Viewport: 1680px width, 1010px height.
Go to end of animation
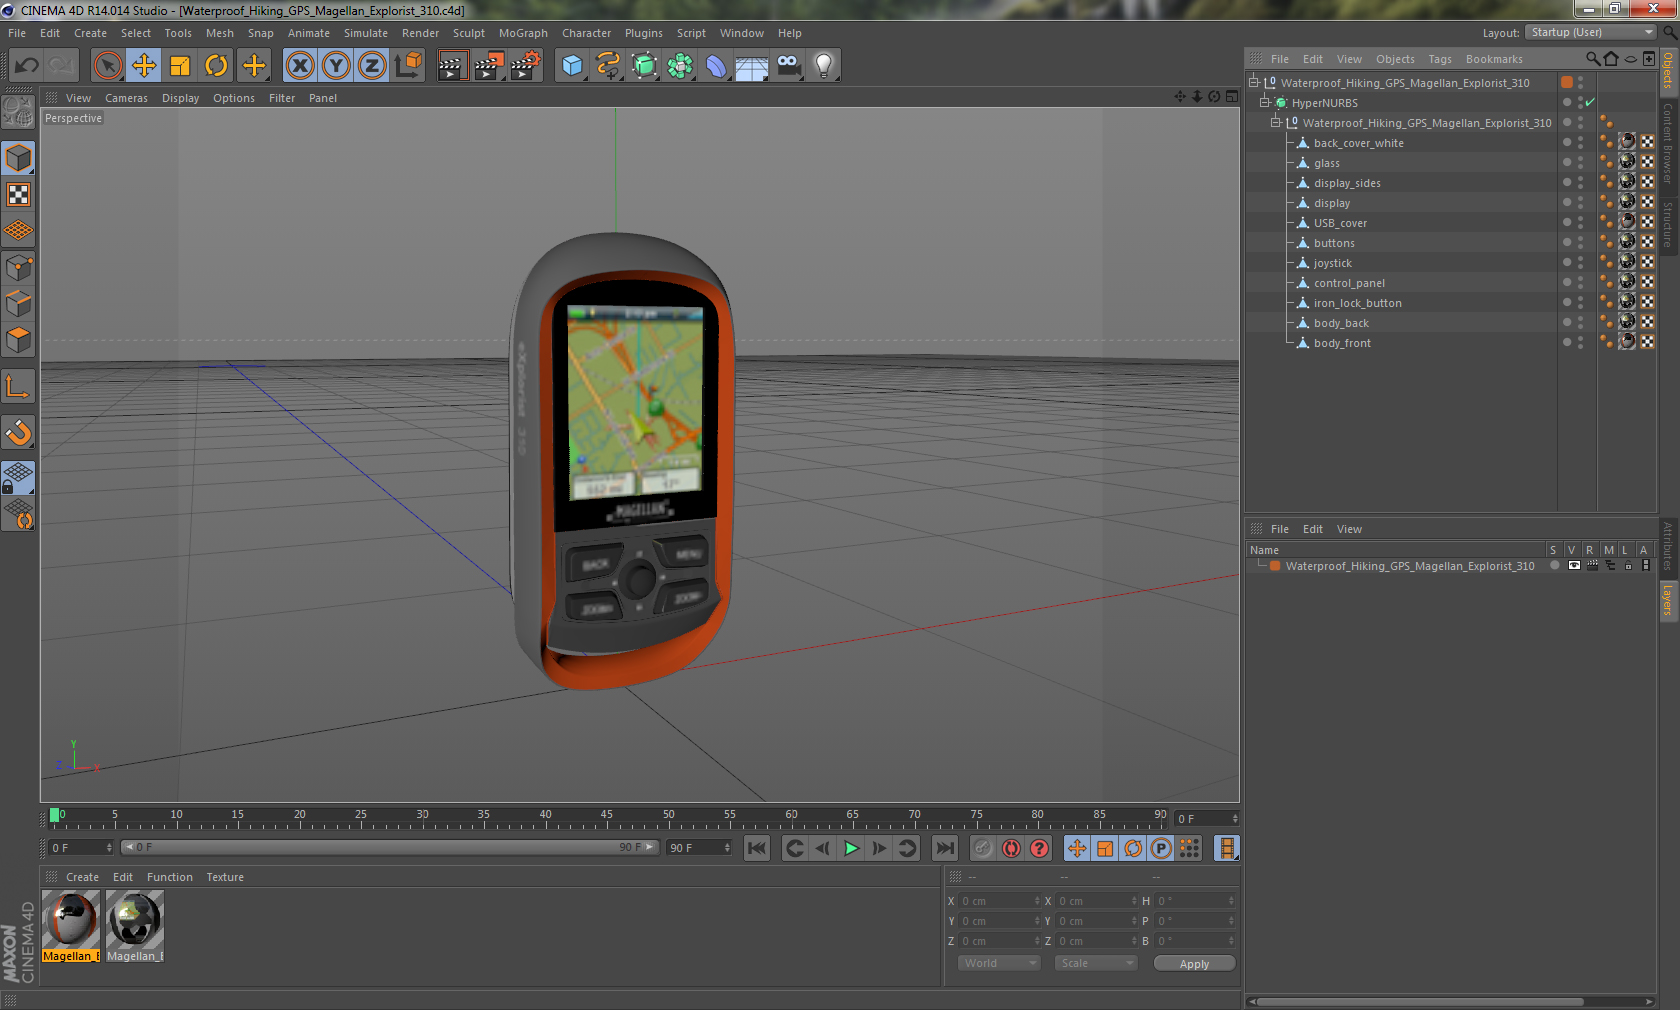(x=944, y=848)
